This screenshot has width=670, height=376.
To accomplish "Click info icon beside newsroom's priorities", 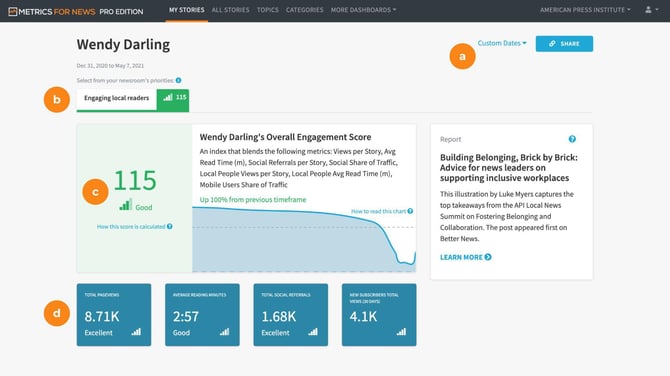I will (x=179, y=80).
